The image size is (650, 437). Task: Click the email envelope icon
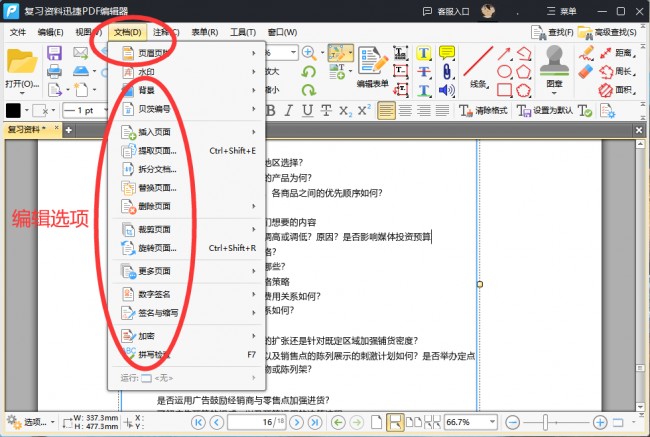pyautogui.click(x=80, y=53)
